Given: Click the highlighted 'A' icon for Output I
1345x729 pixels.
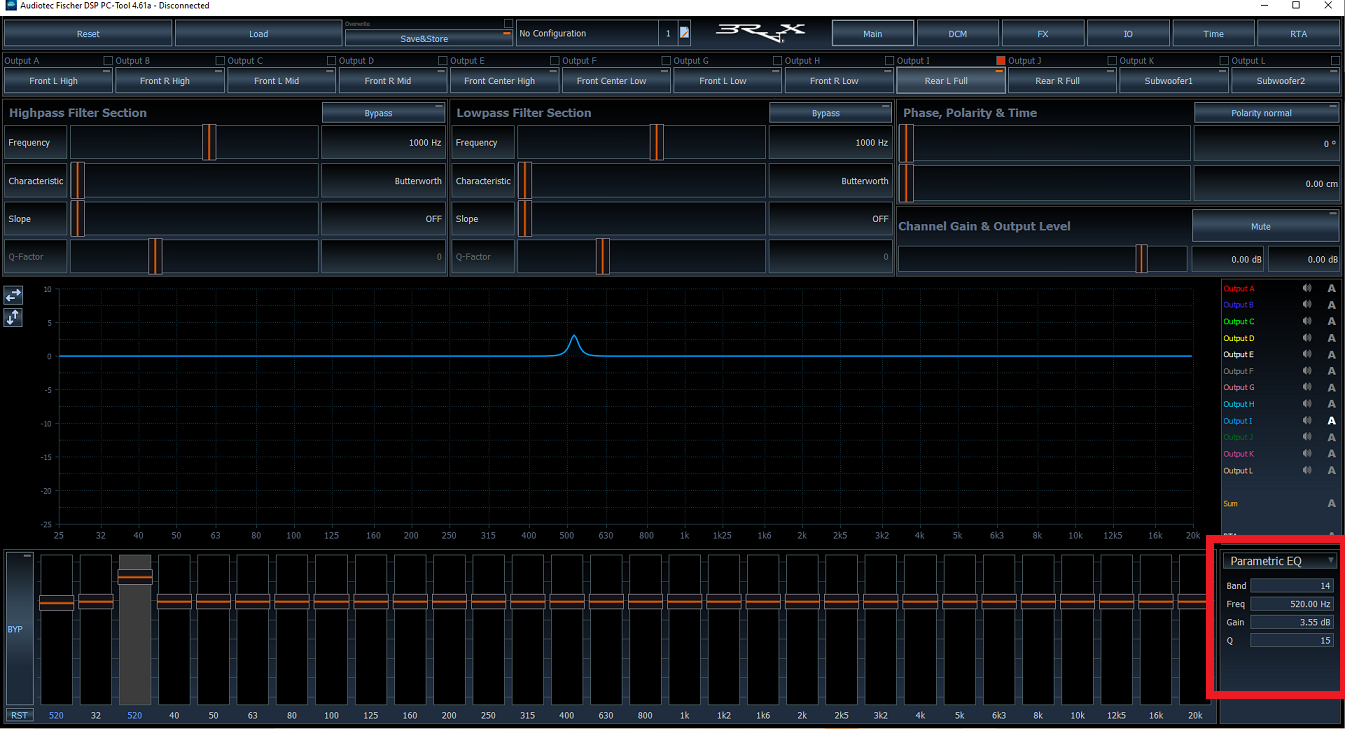Looking at the screenshot, I should click(1331, 421).
